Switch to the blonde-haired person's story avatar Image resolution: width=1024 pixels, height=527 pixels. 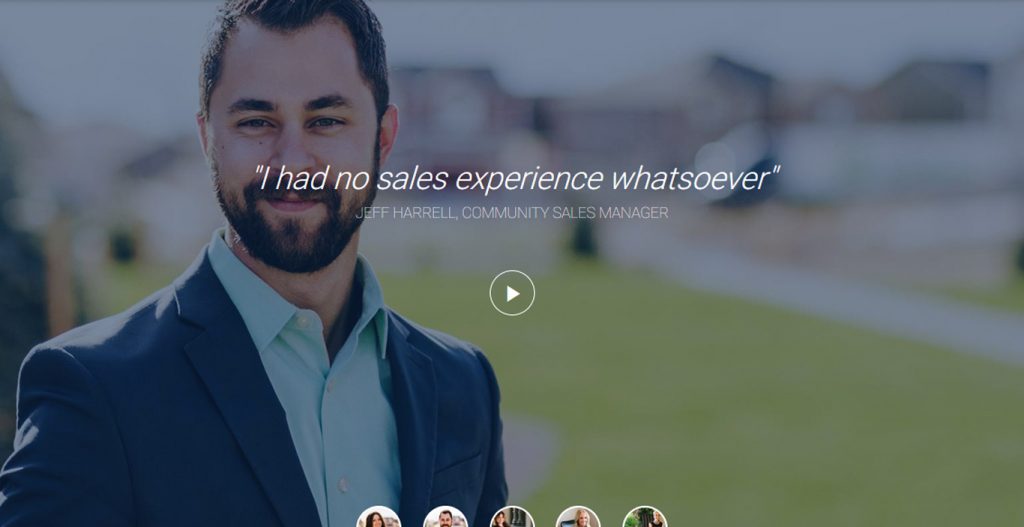click(578, 517)
